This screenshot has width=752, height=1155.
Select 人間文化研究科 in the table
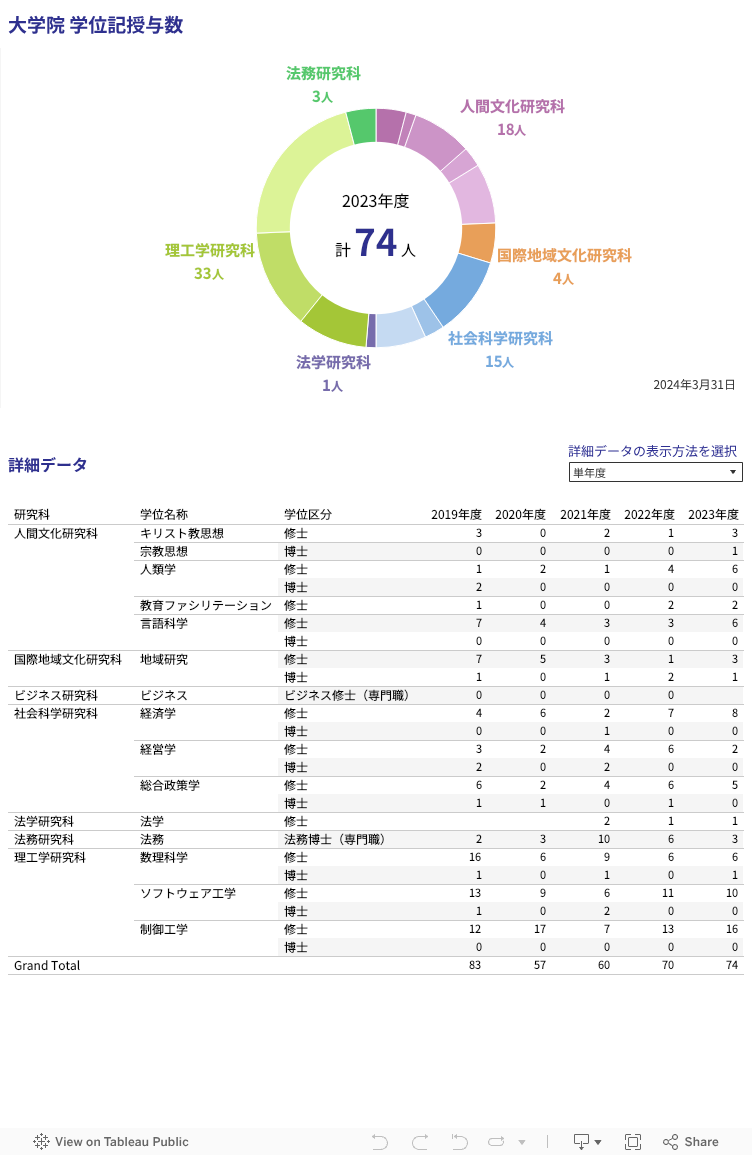click(56, 533)
